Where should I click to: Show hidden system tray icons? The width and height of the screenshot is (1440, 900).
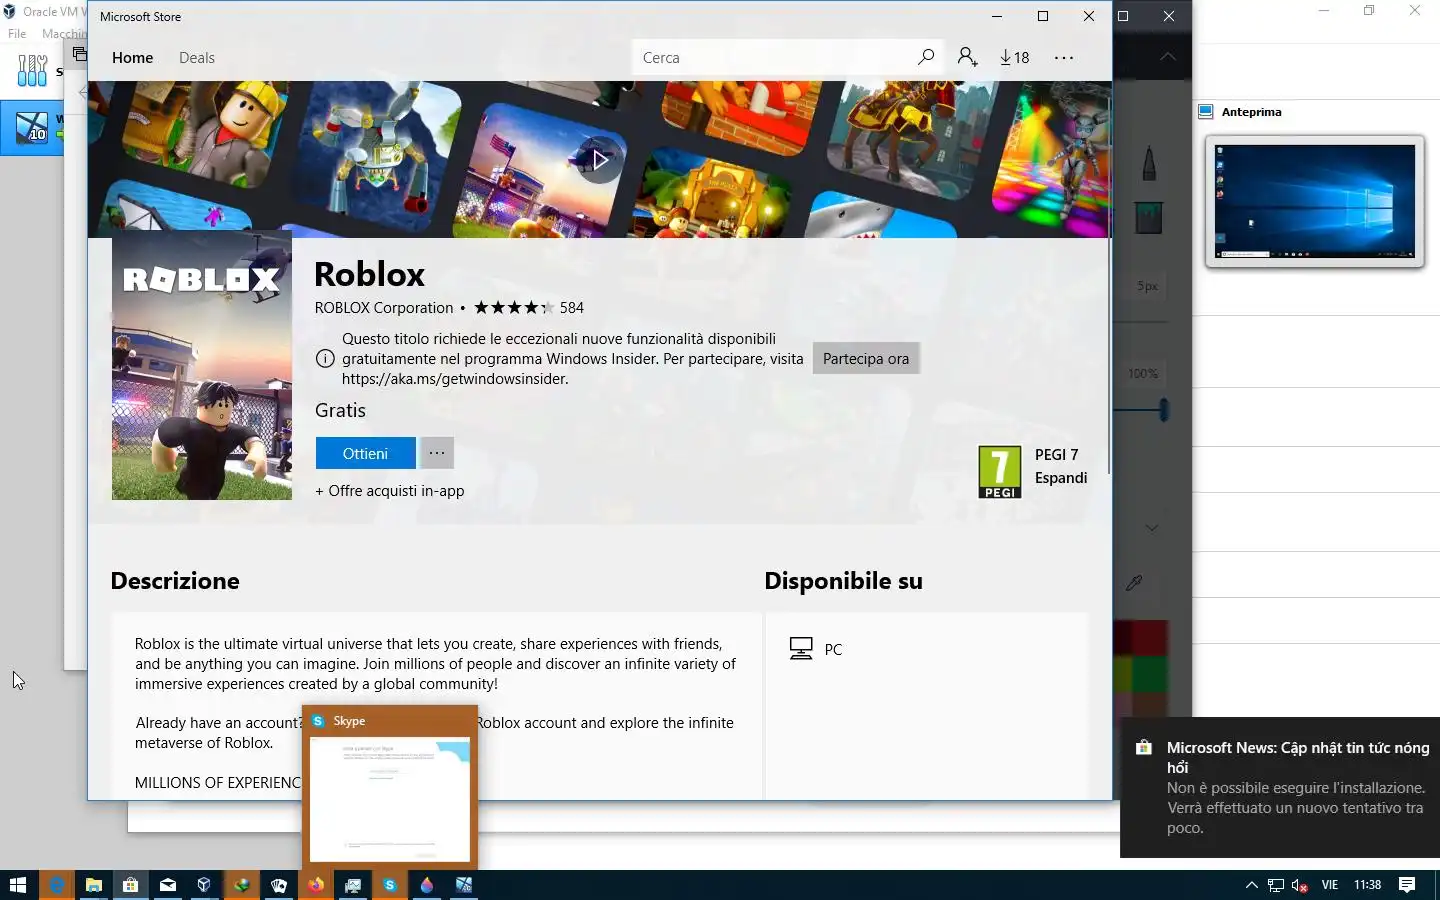[x=1251, y=885]
